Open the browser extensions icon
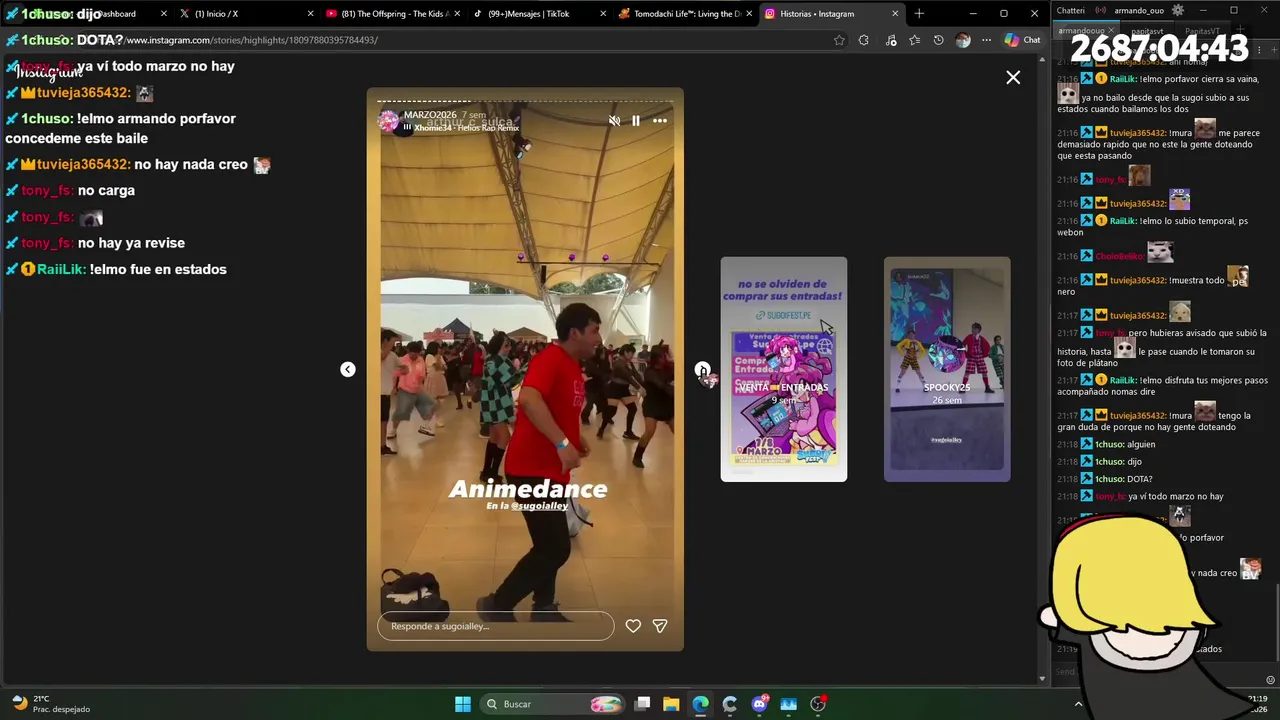This screenshot has width=1280, height=720. [x=864, y=40]
